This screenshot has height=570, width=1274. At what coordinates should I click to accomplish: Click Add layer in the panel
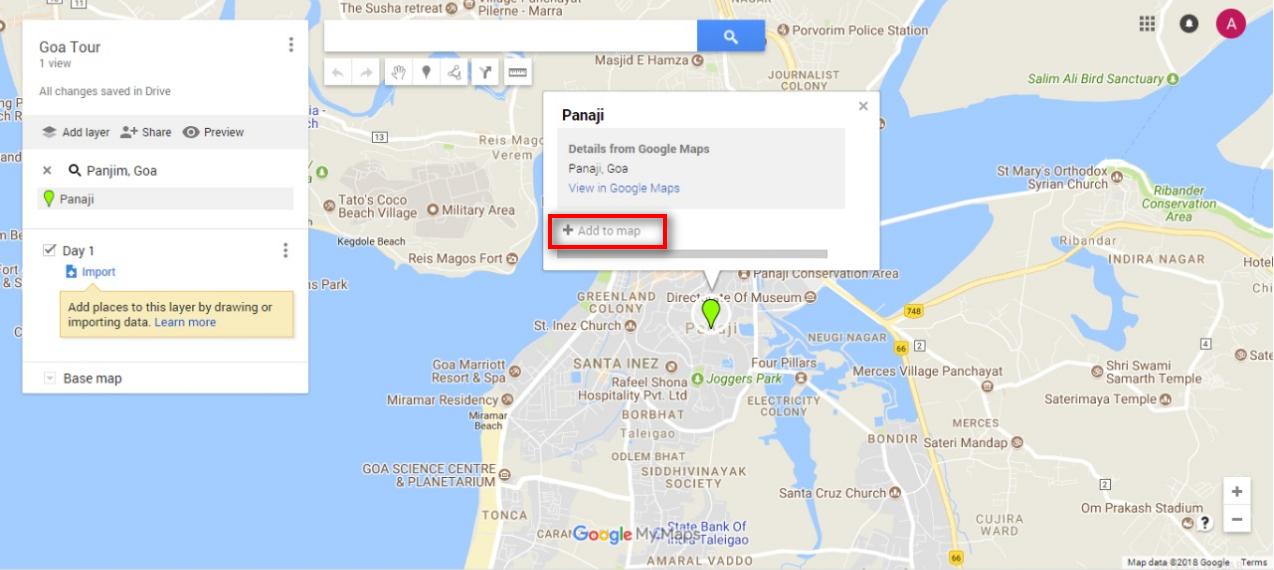click(x=75, y=132)
